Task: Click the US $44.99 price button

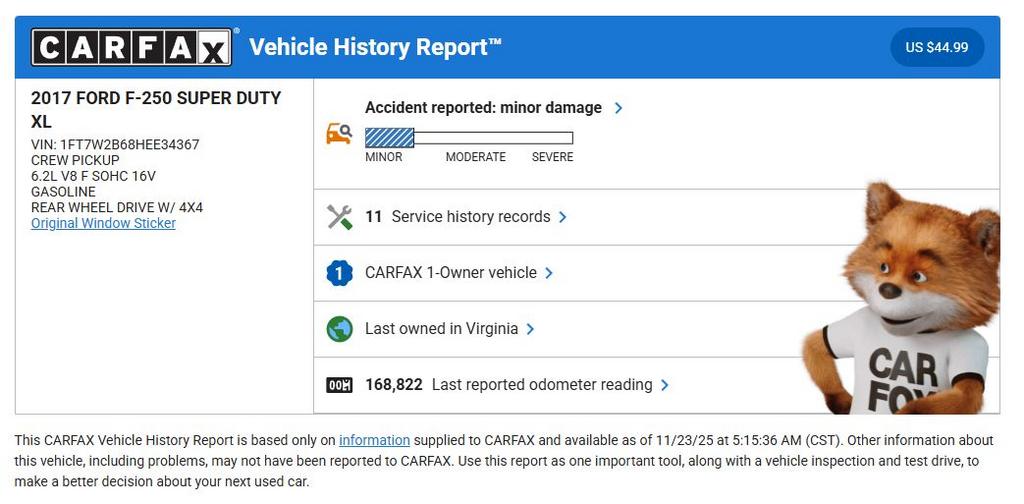Action: pos(937,47)
